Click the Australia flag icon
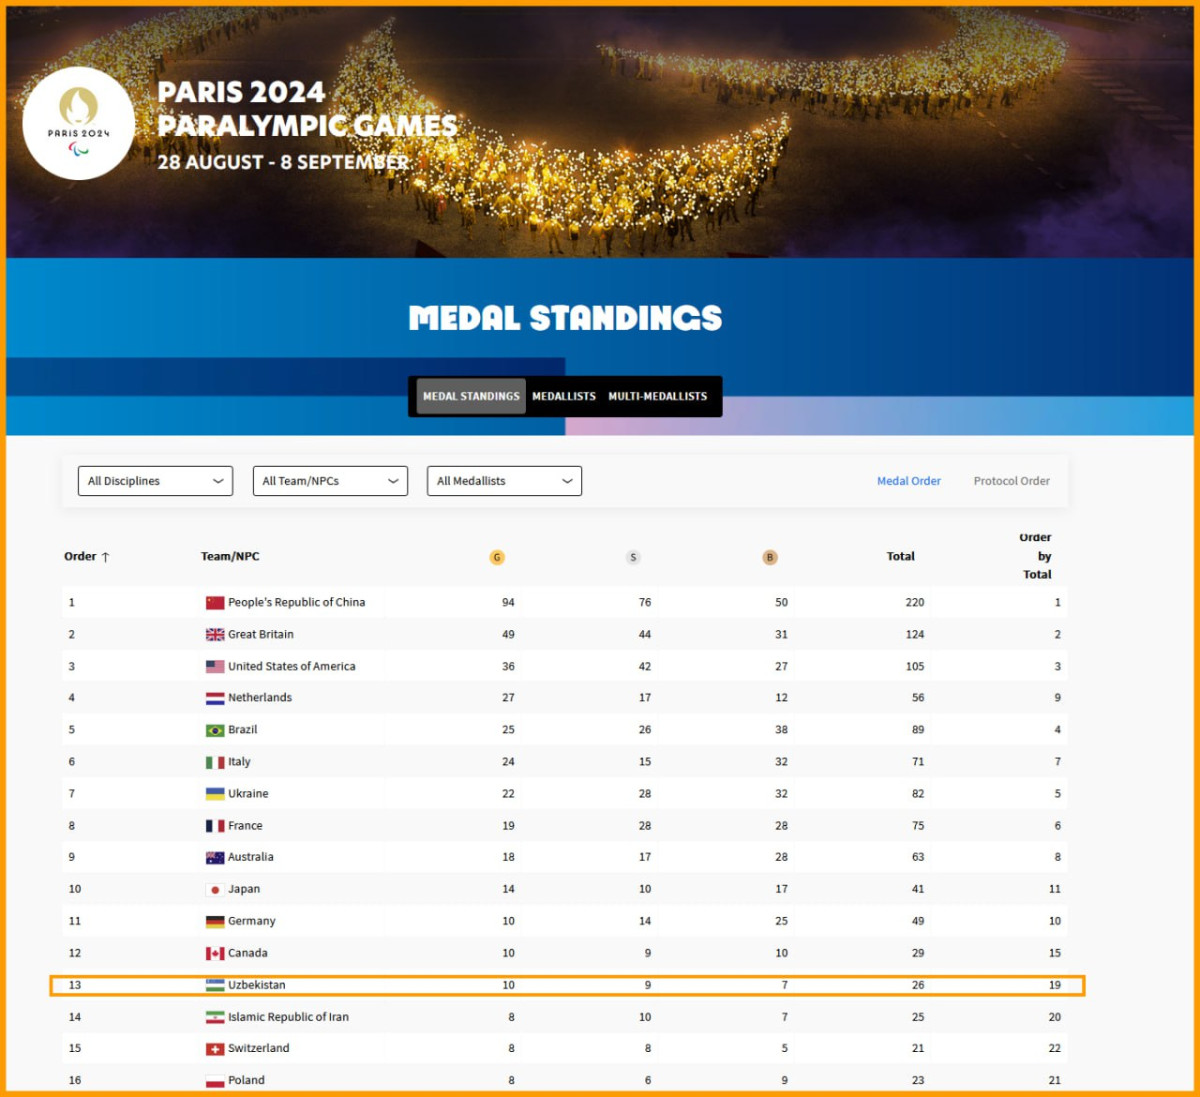The height and width of the screenshot is (1097, 1200). pos(215,857)
